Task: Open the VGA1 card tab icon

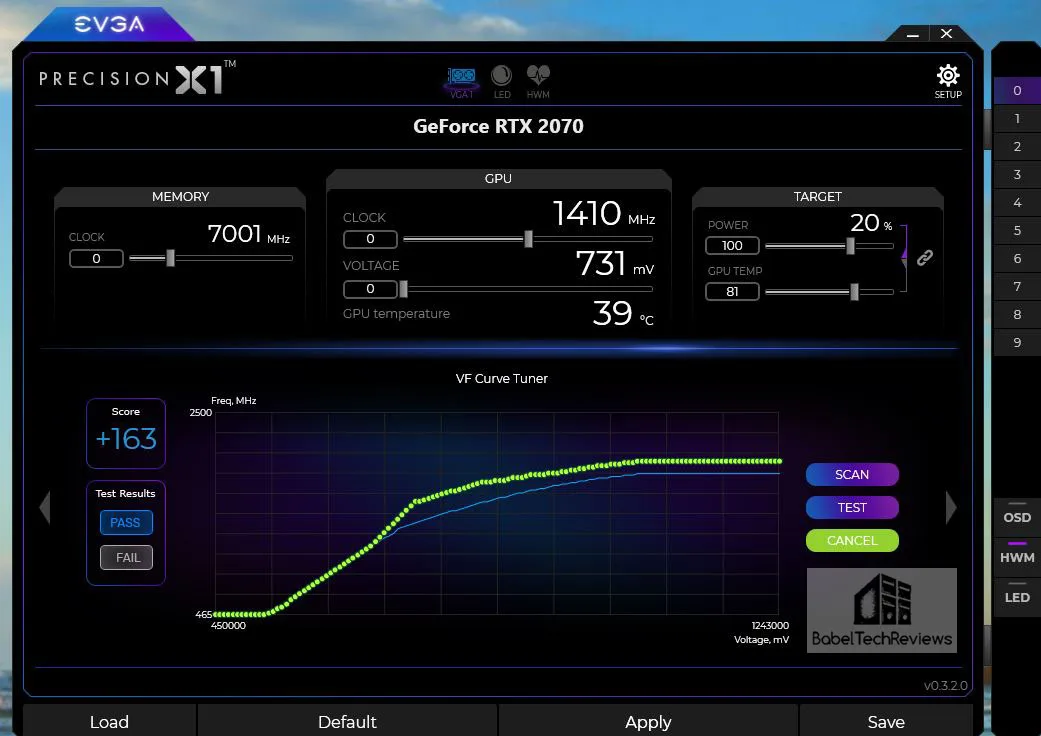Action: [461, 82]
